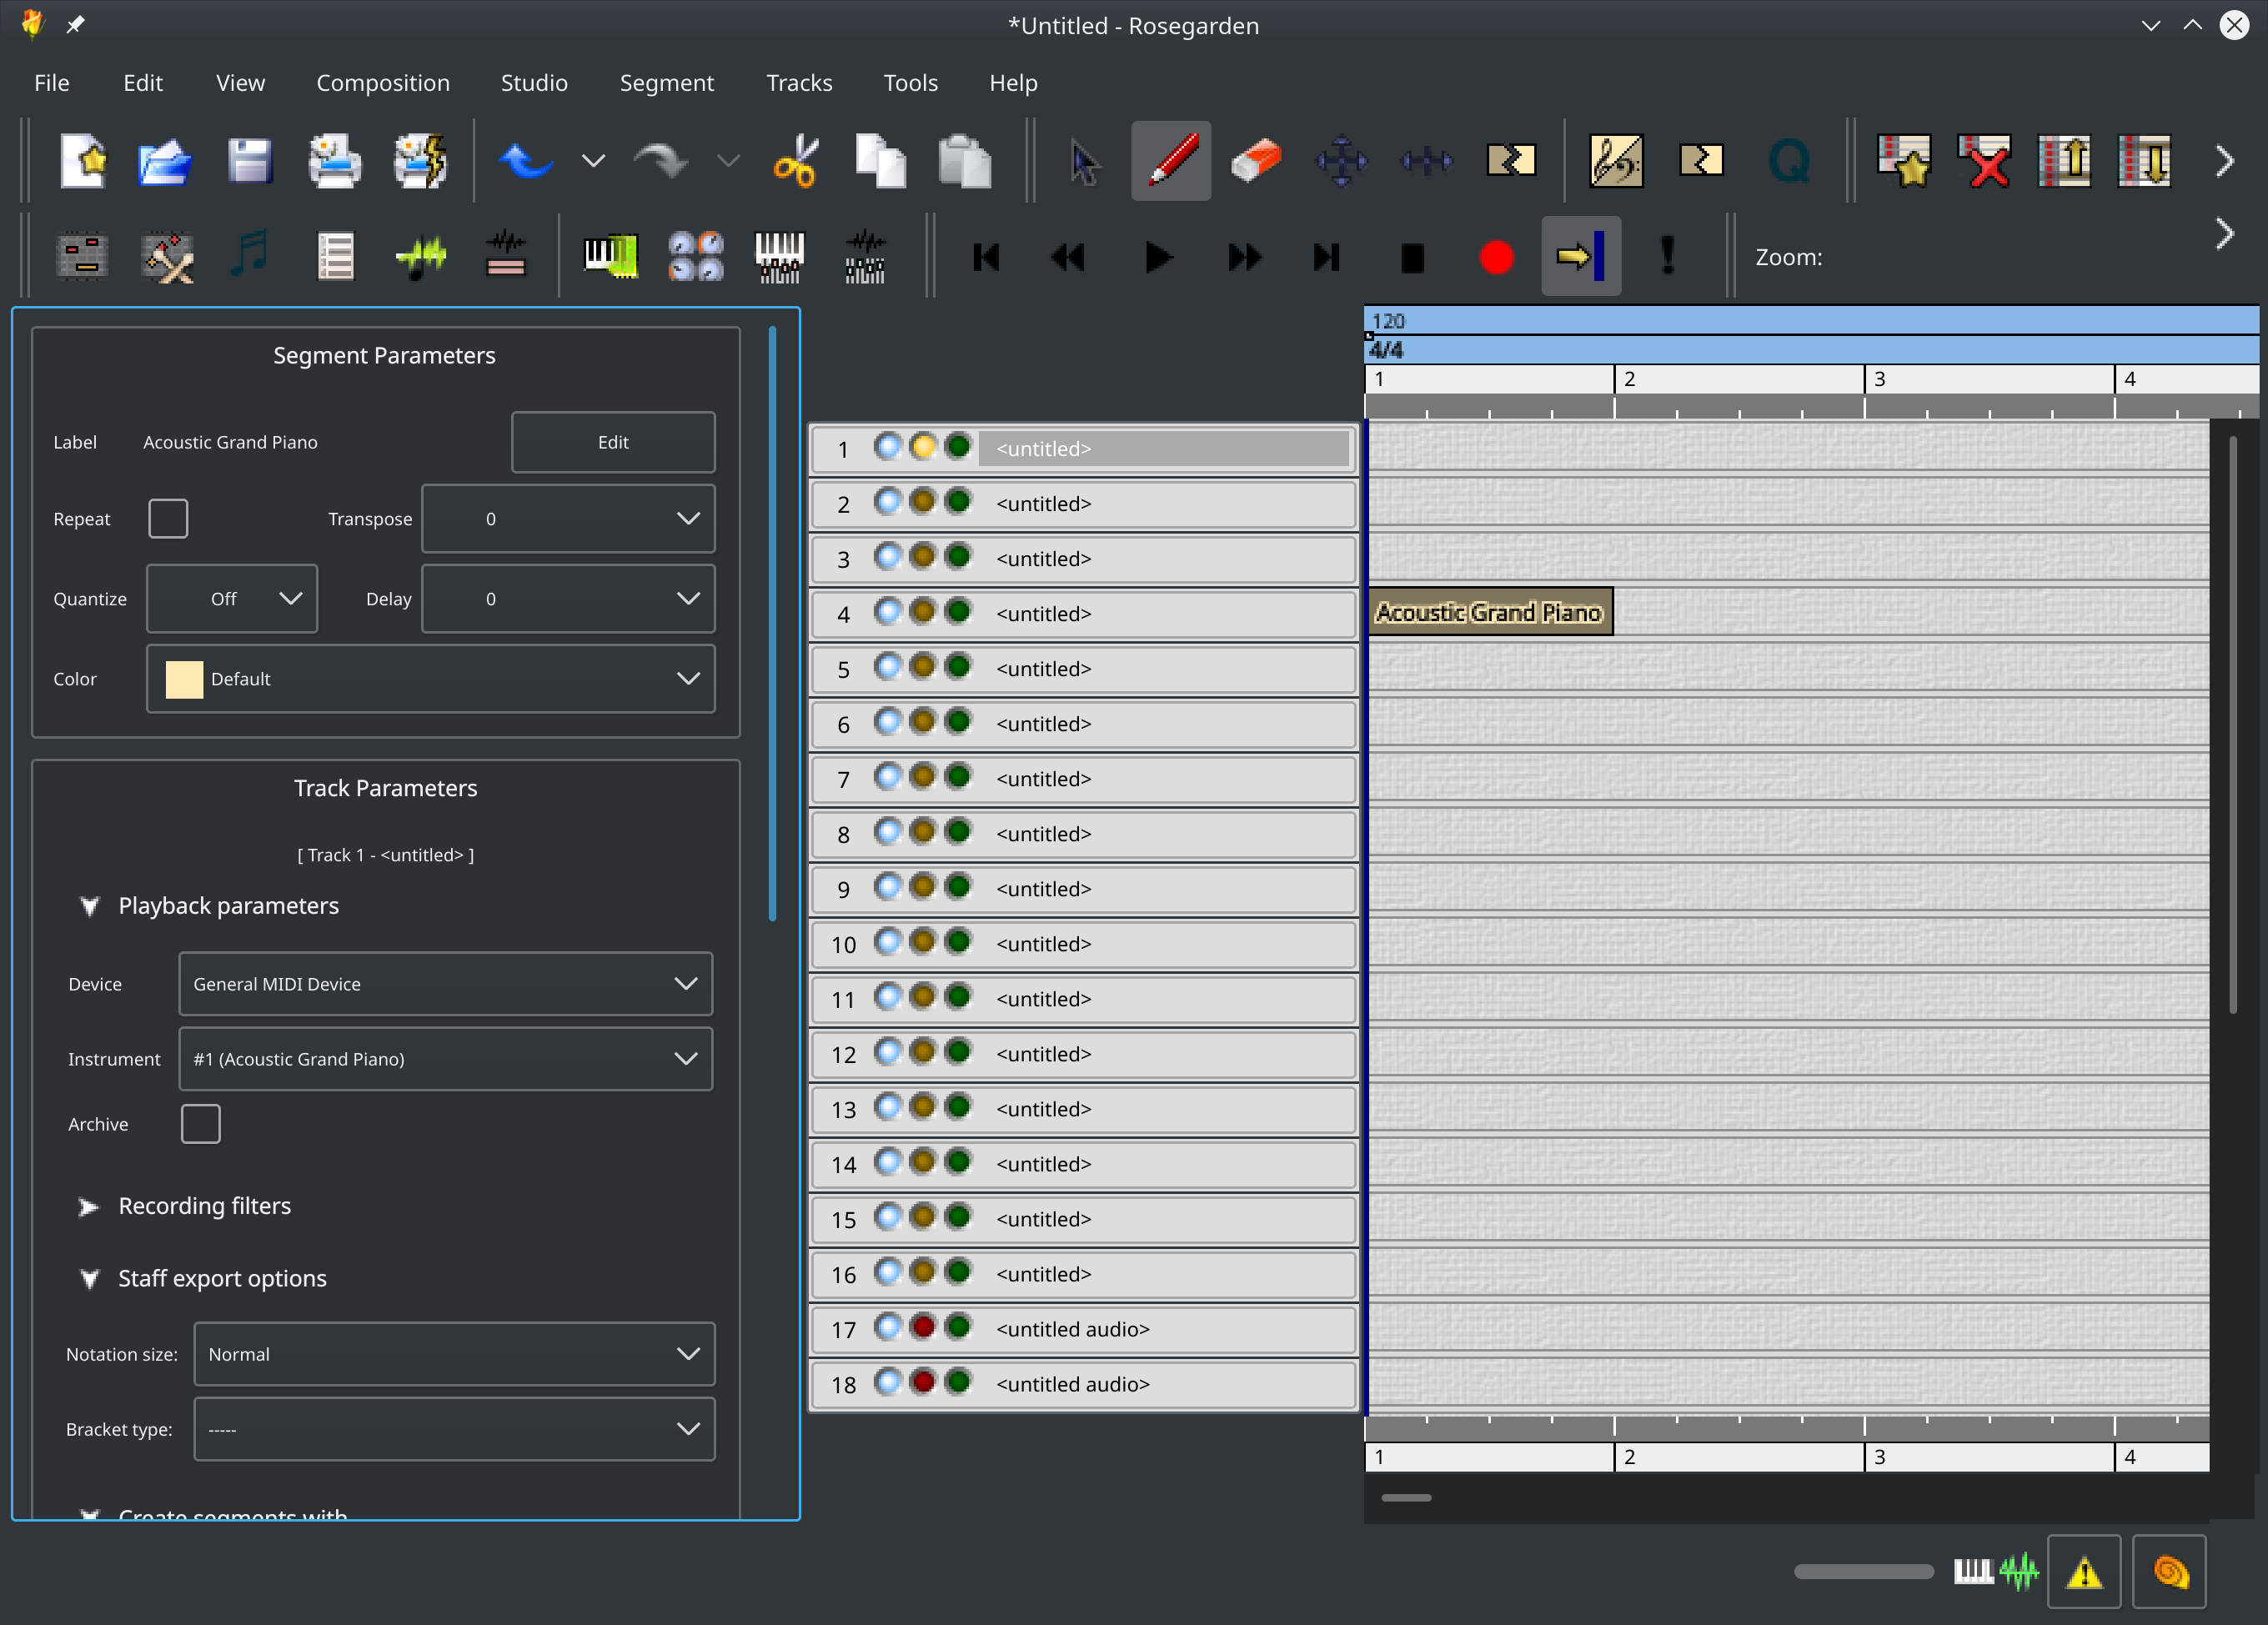The height and width of the screenshot is (1625, 2268).
Task: Click the Panic exclamation mark button
Action: pyautogui.click(x=1666, y=257)
